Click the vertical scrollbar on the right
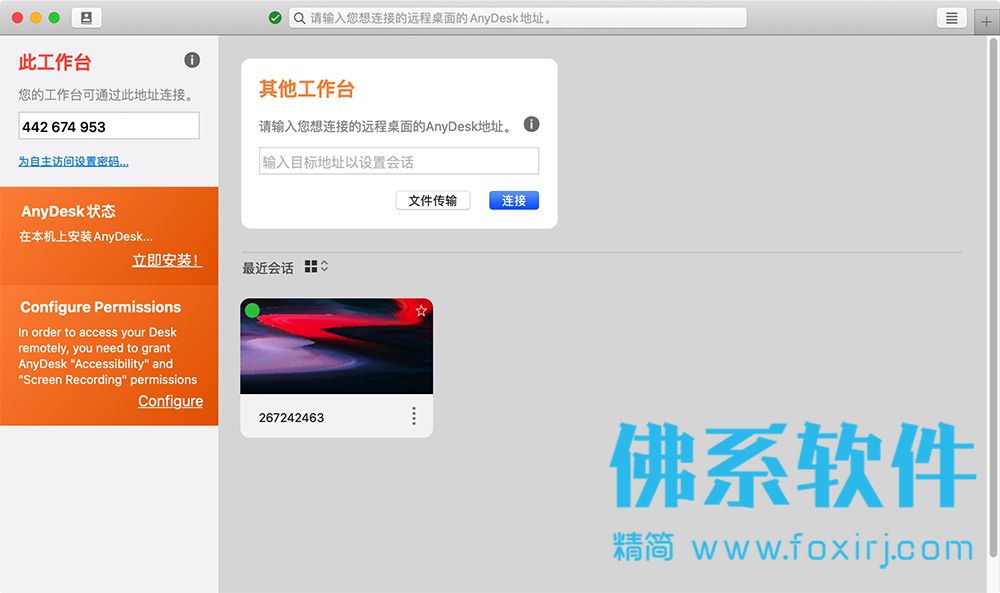The height and width of the screenshot is (593, 1000). 993,296
